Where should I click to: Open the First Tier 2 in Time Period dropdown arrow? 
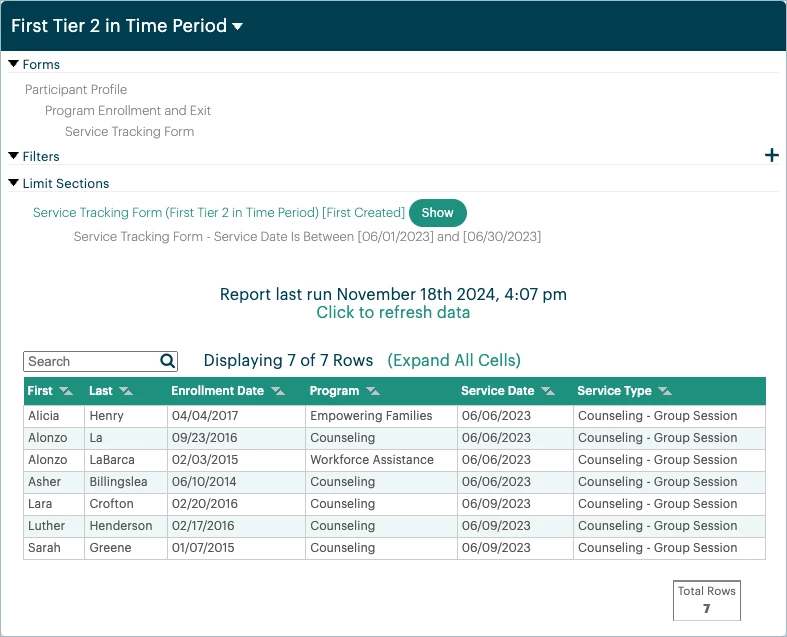point(237,27)
